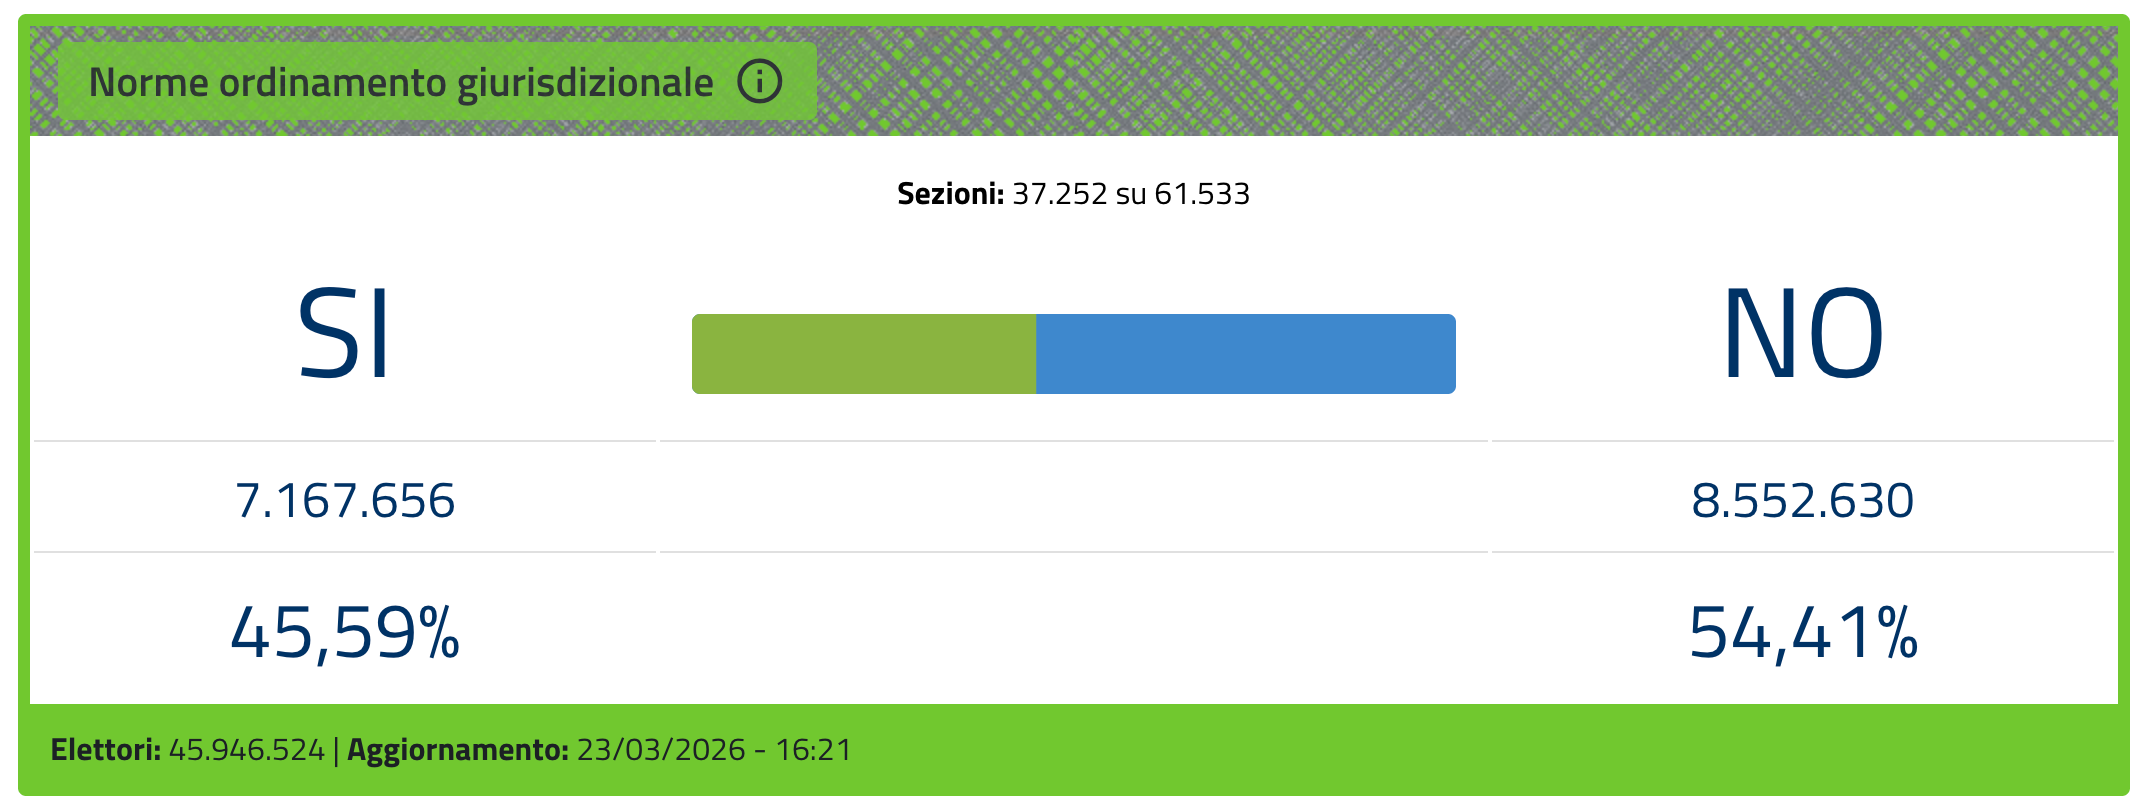Click the NO vote count 8.552.630
This screenshot has width=2152, height=808.
(1802, 500)
